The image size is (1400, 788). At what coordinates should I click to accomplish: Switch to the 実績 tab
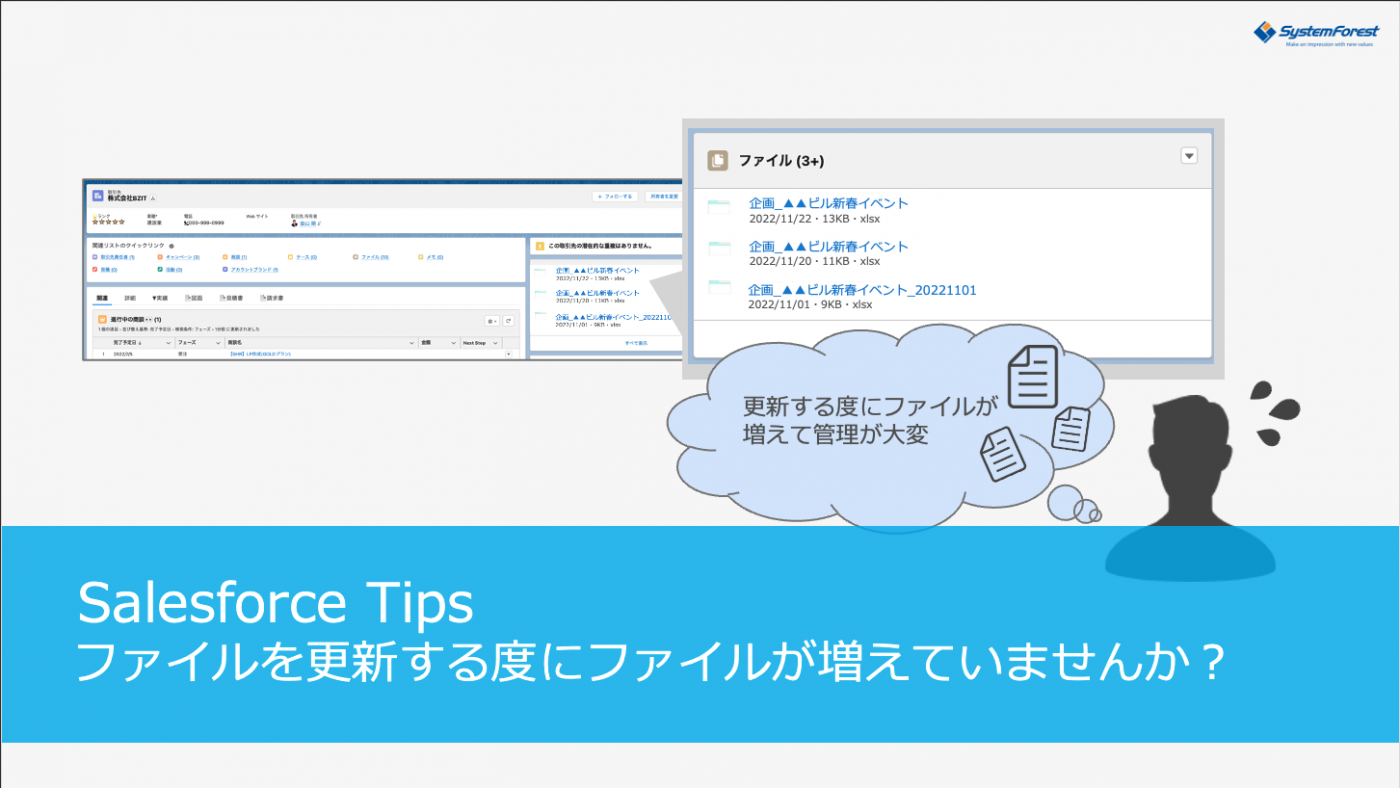pyautogui.click(x=160, y=298)
